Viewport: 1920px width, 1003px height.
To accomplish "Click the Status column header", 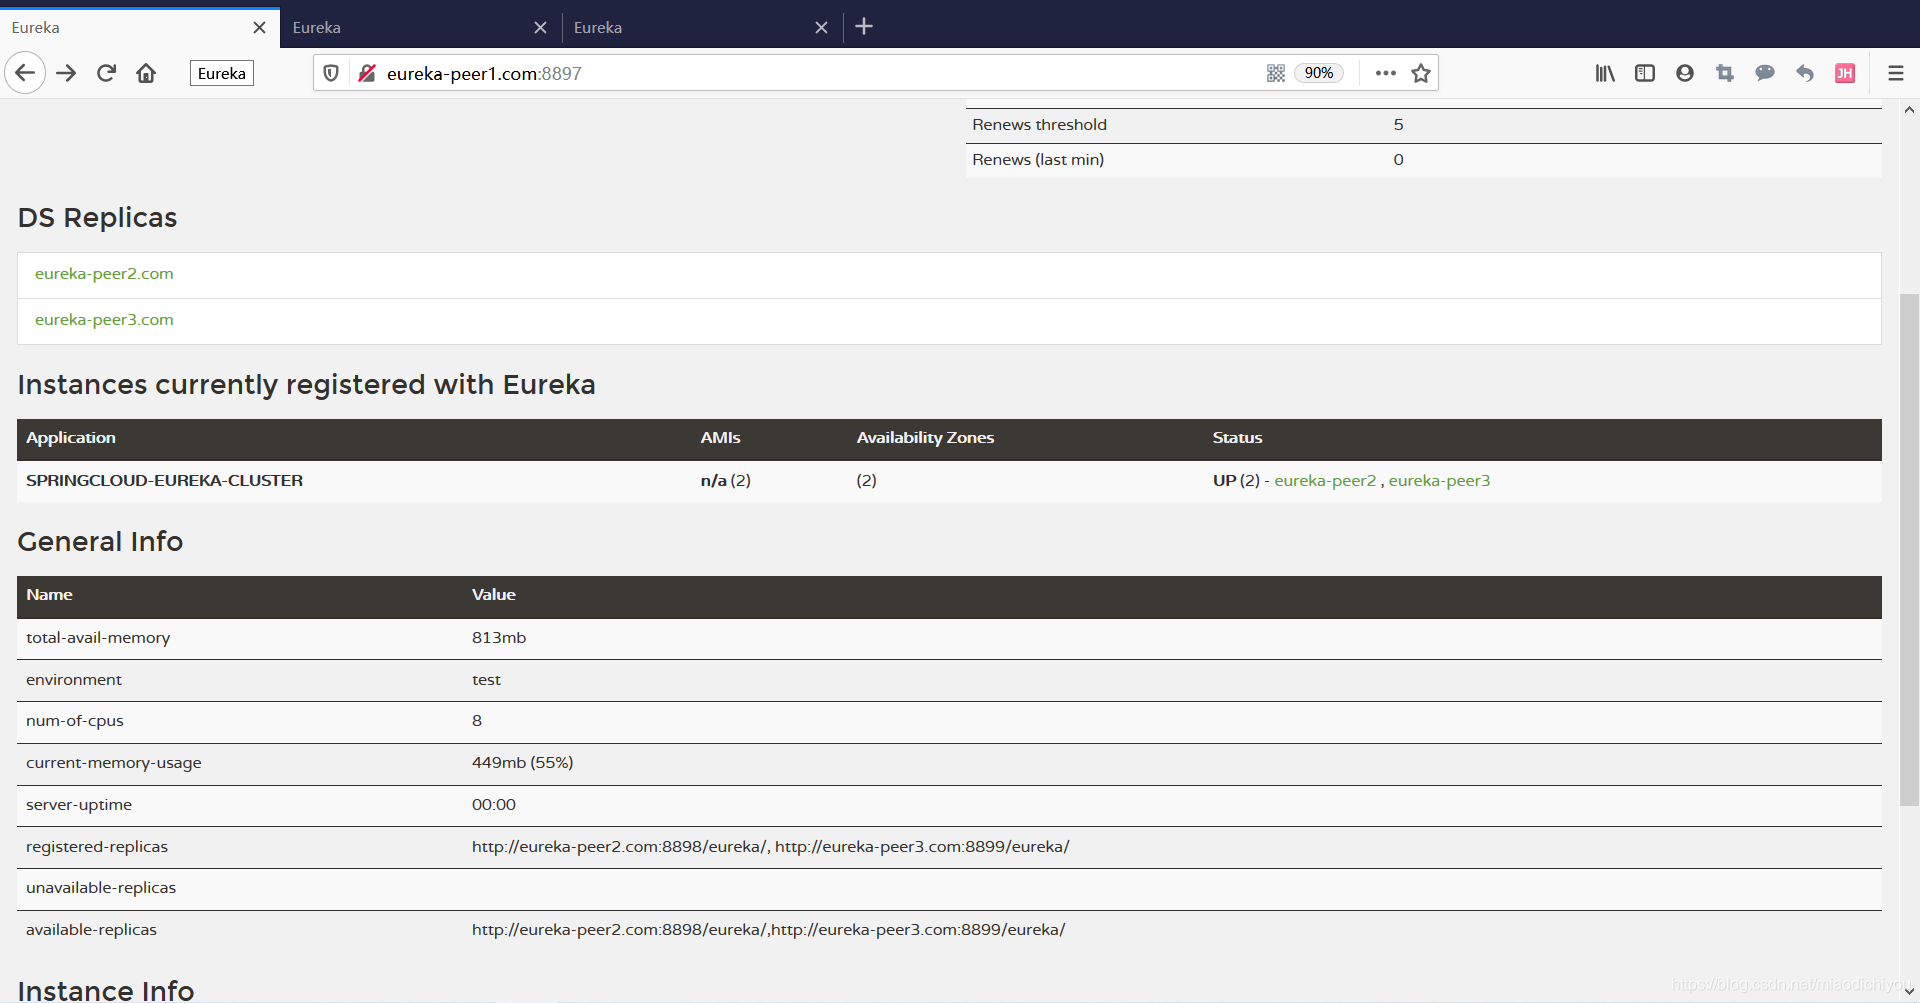I will (x=1237, y=438).
